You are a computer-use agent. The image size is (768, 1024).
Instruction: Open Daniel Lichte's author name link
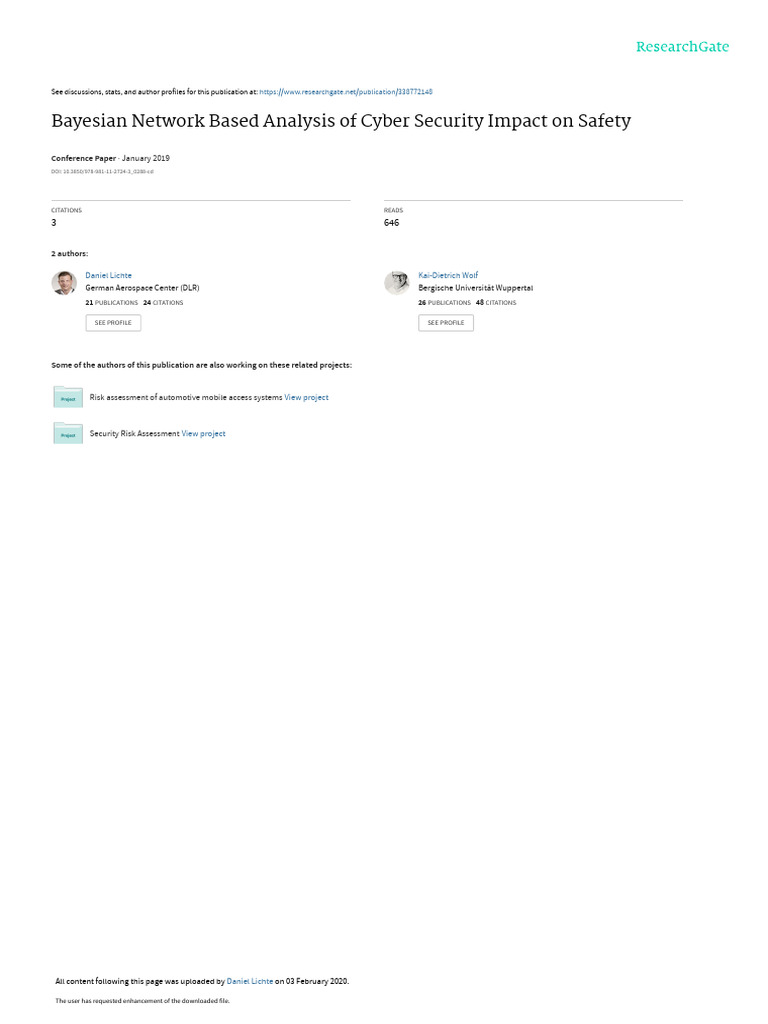pyautogui.click(x=108, y=275)
